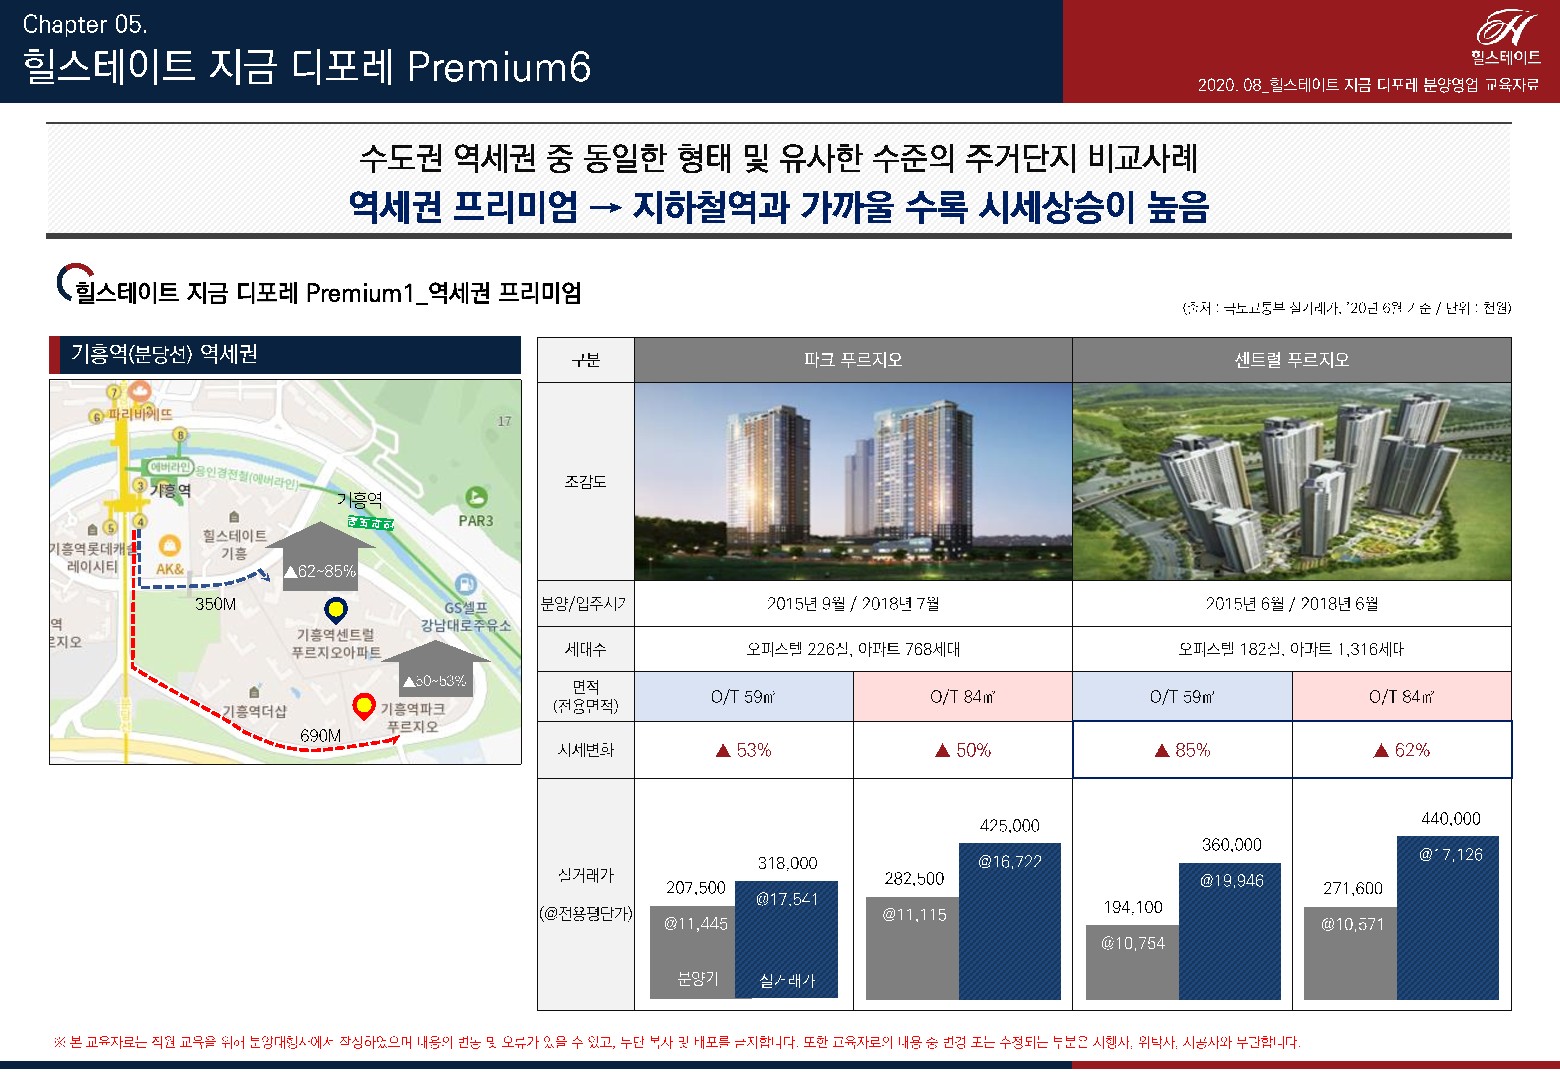1560x1080 pixels.
Task: Click station exit badge number 3
Action: [141, 487]
